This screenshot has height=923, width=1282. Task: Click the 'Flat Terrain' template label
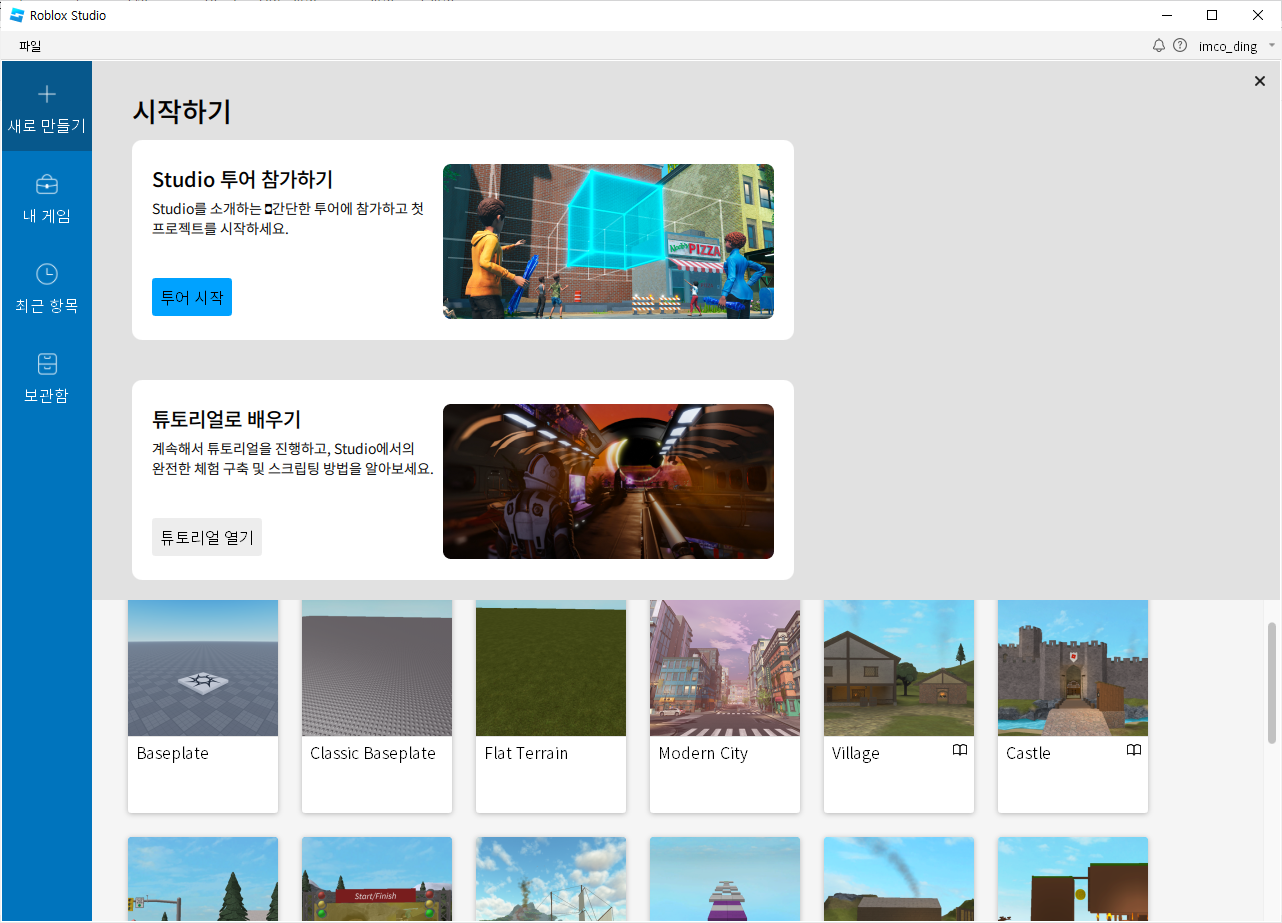[x=526, y=753]
